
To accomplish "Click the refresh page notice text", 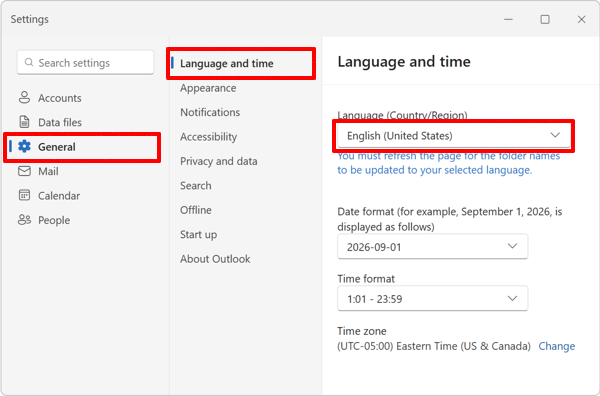I will coord(448,163).
